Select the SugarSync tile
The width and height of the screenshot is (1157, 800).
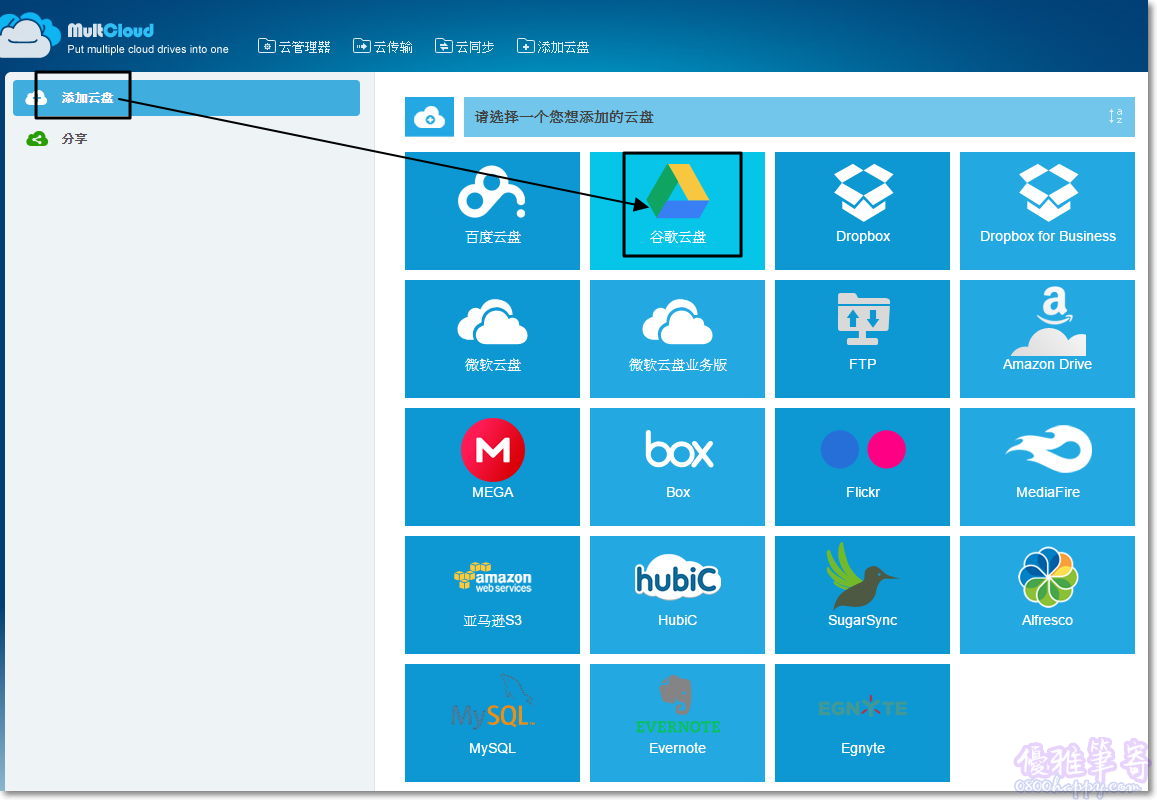(863, 595)
